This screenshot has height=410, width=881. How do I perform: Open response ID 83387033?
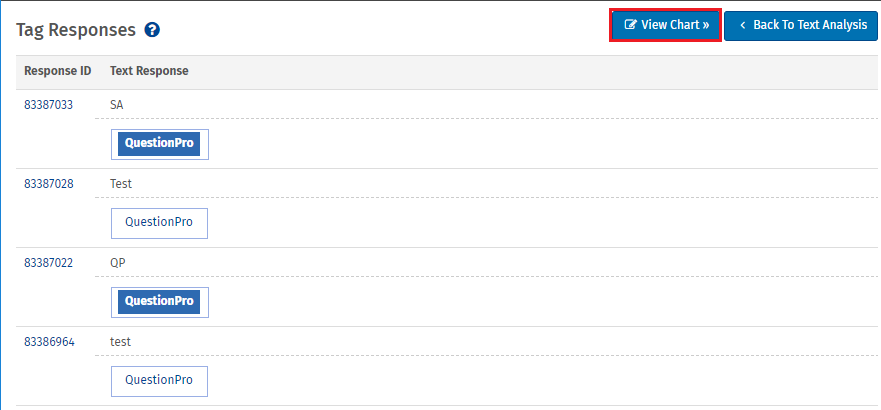tap(49, 105)
